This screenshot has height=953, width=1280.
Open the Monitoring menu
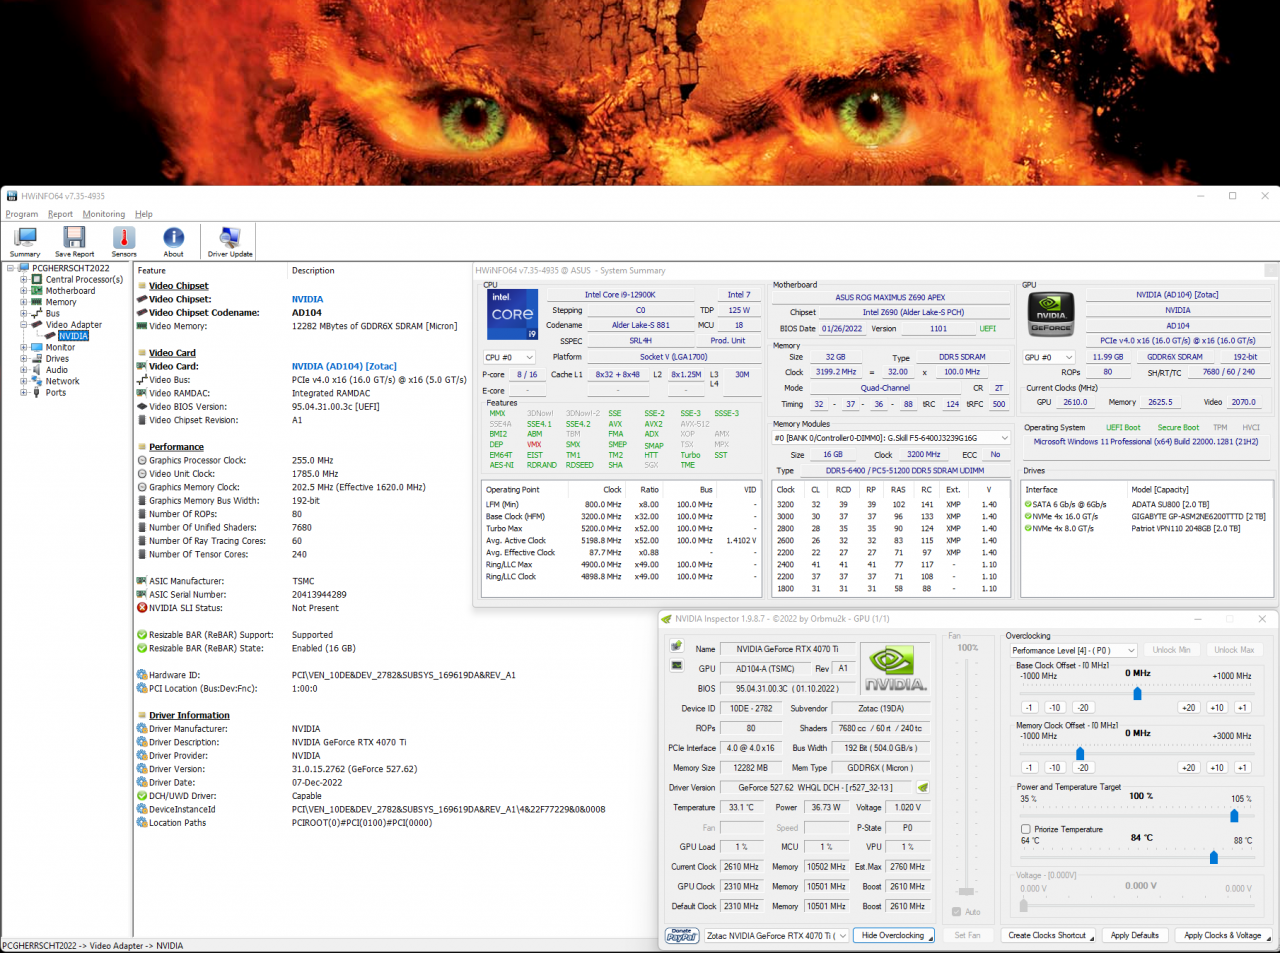tap(104, 214)
